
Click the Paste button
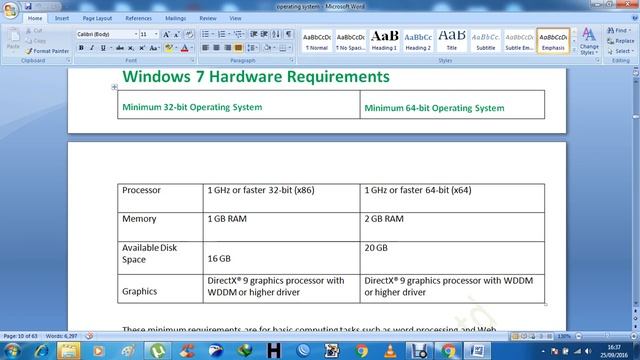coord(13,40)
